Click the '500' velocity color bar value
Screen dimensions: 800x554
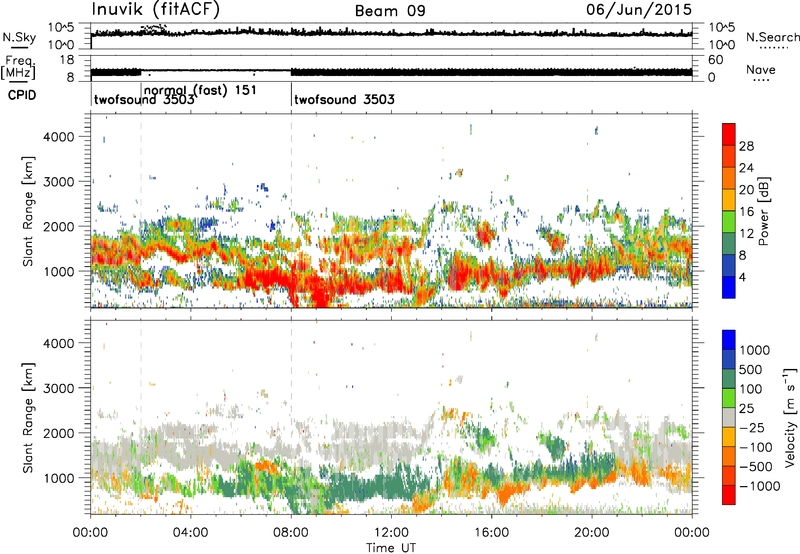point(753,370)
